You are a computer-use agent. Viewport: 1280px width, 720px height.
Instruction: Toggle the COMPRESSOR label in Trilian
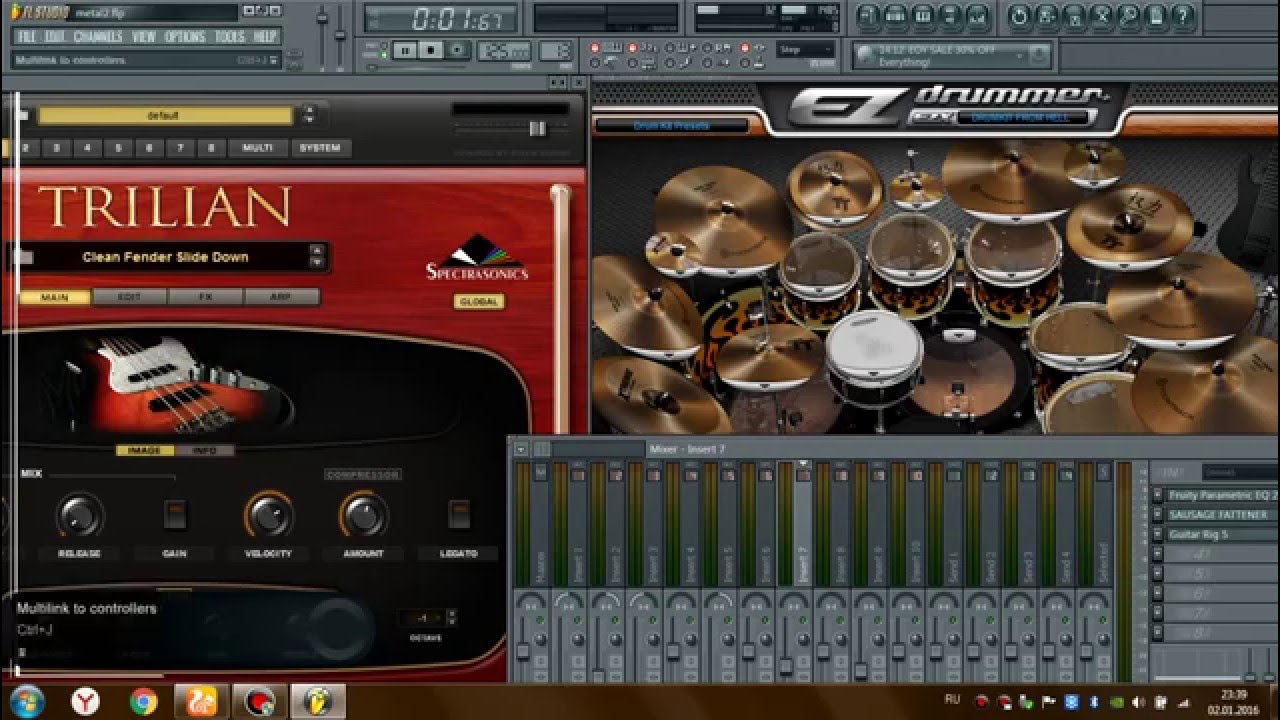pos(363,475)
